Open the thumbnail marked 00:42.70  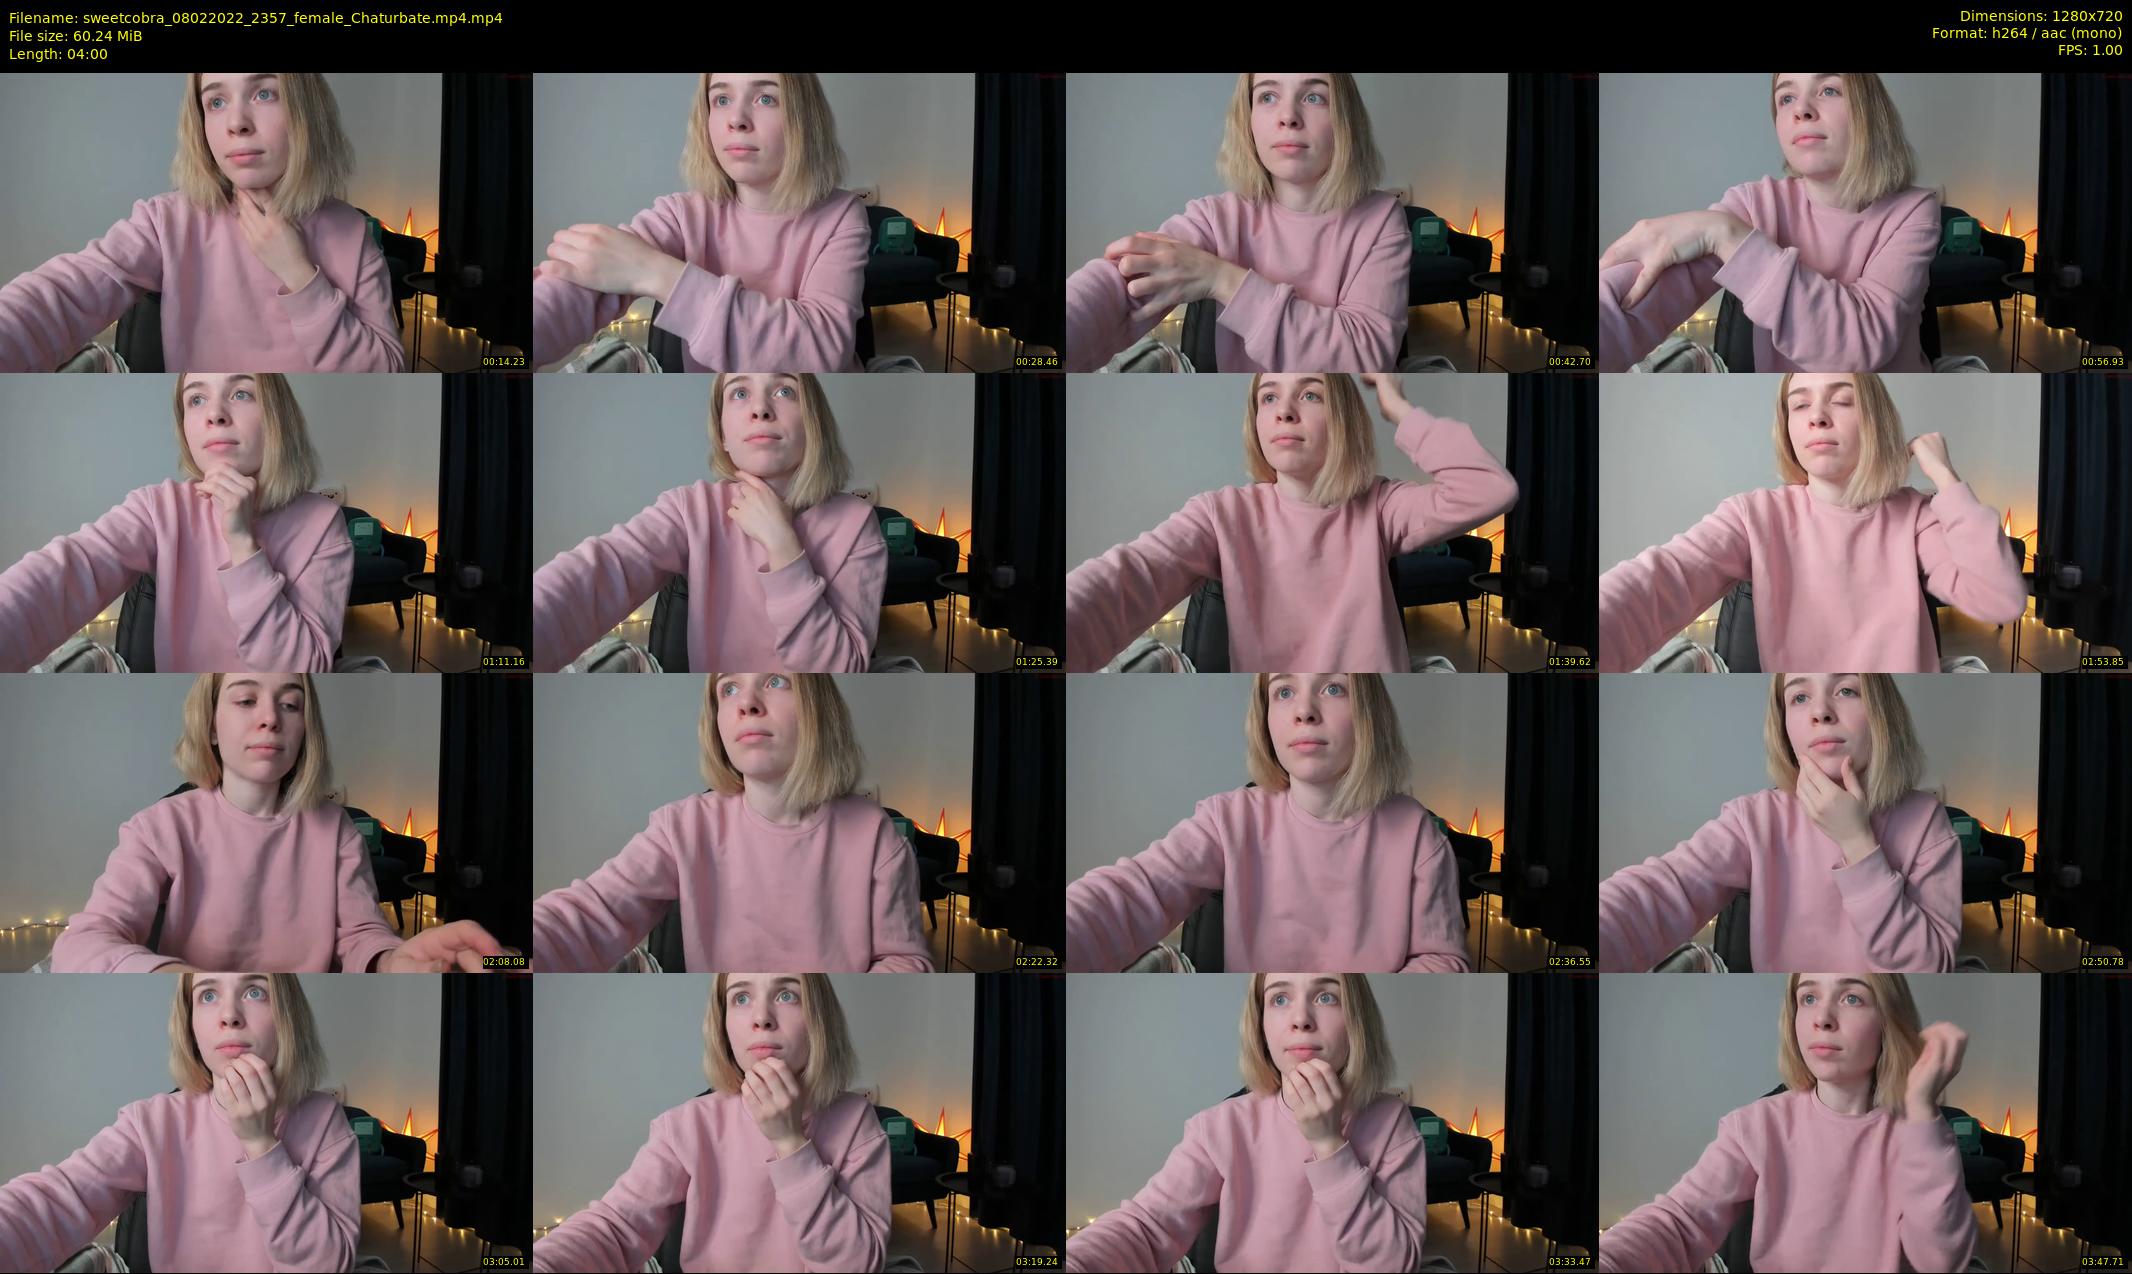coord(1332,222)
